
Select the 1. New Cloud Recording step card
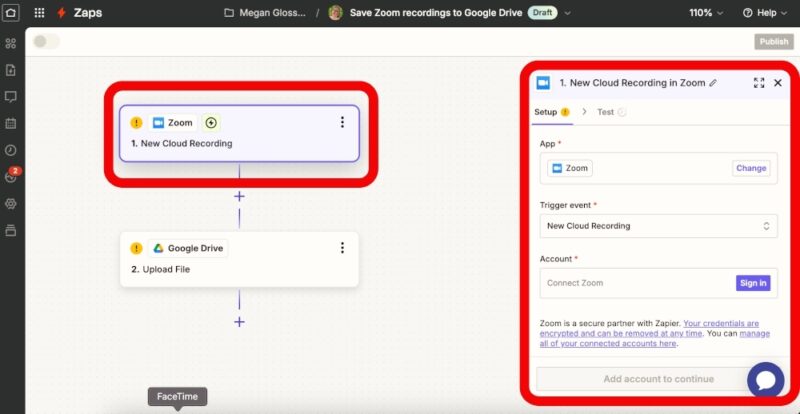point(239,133)
